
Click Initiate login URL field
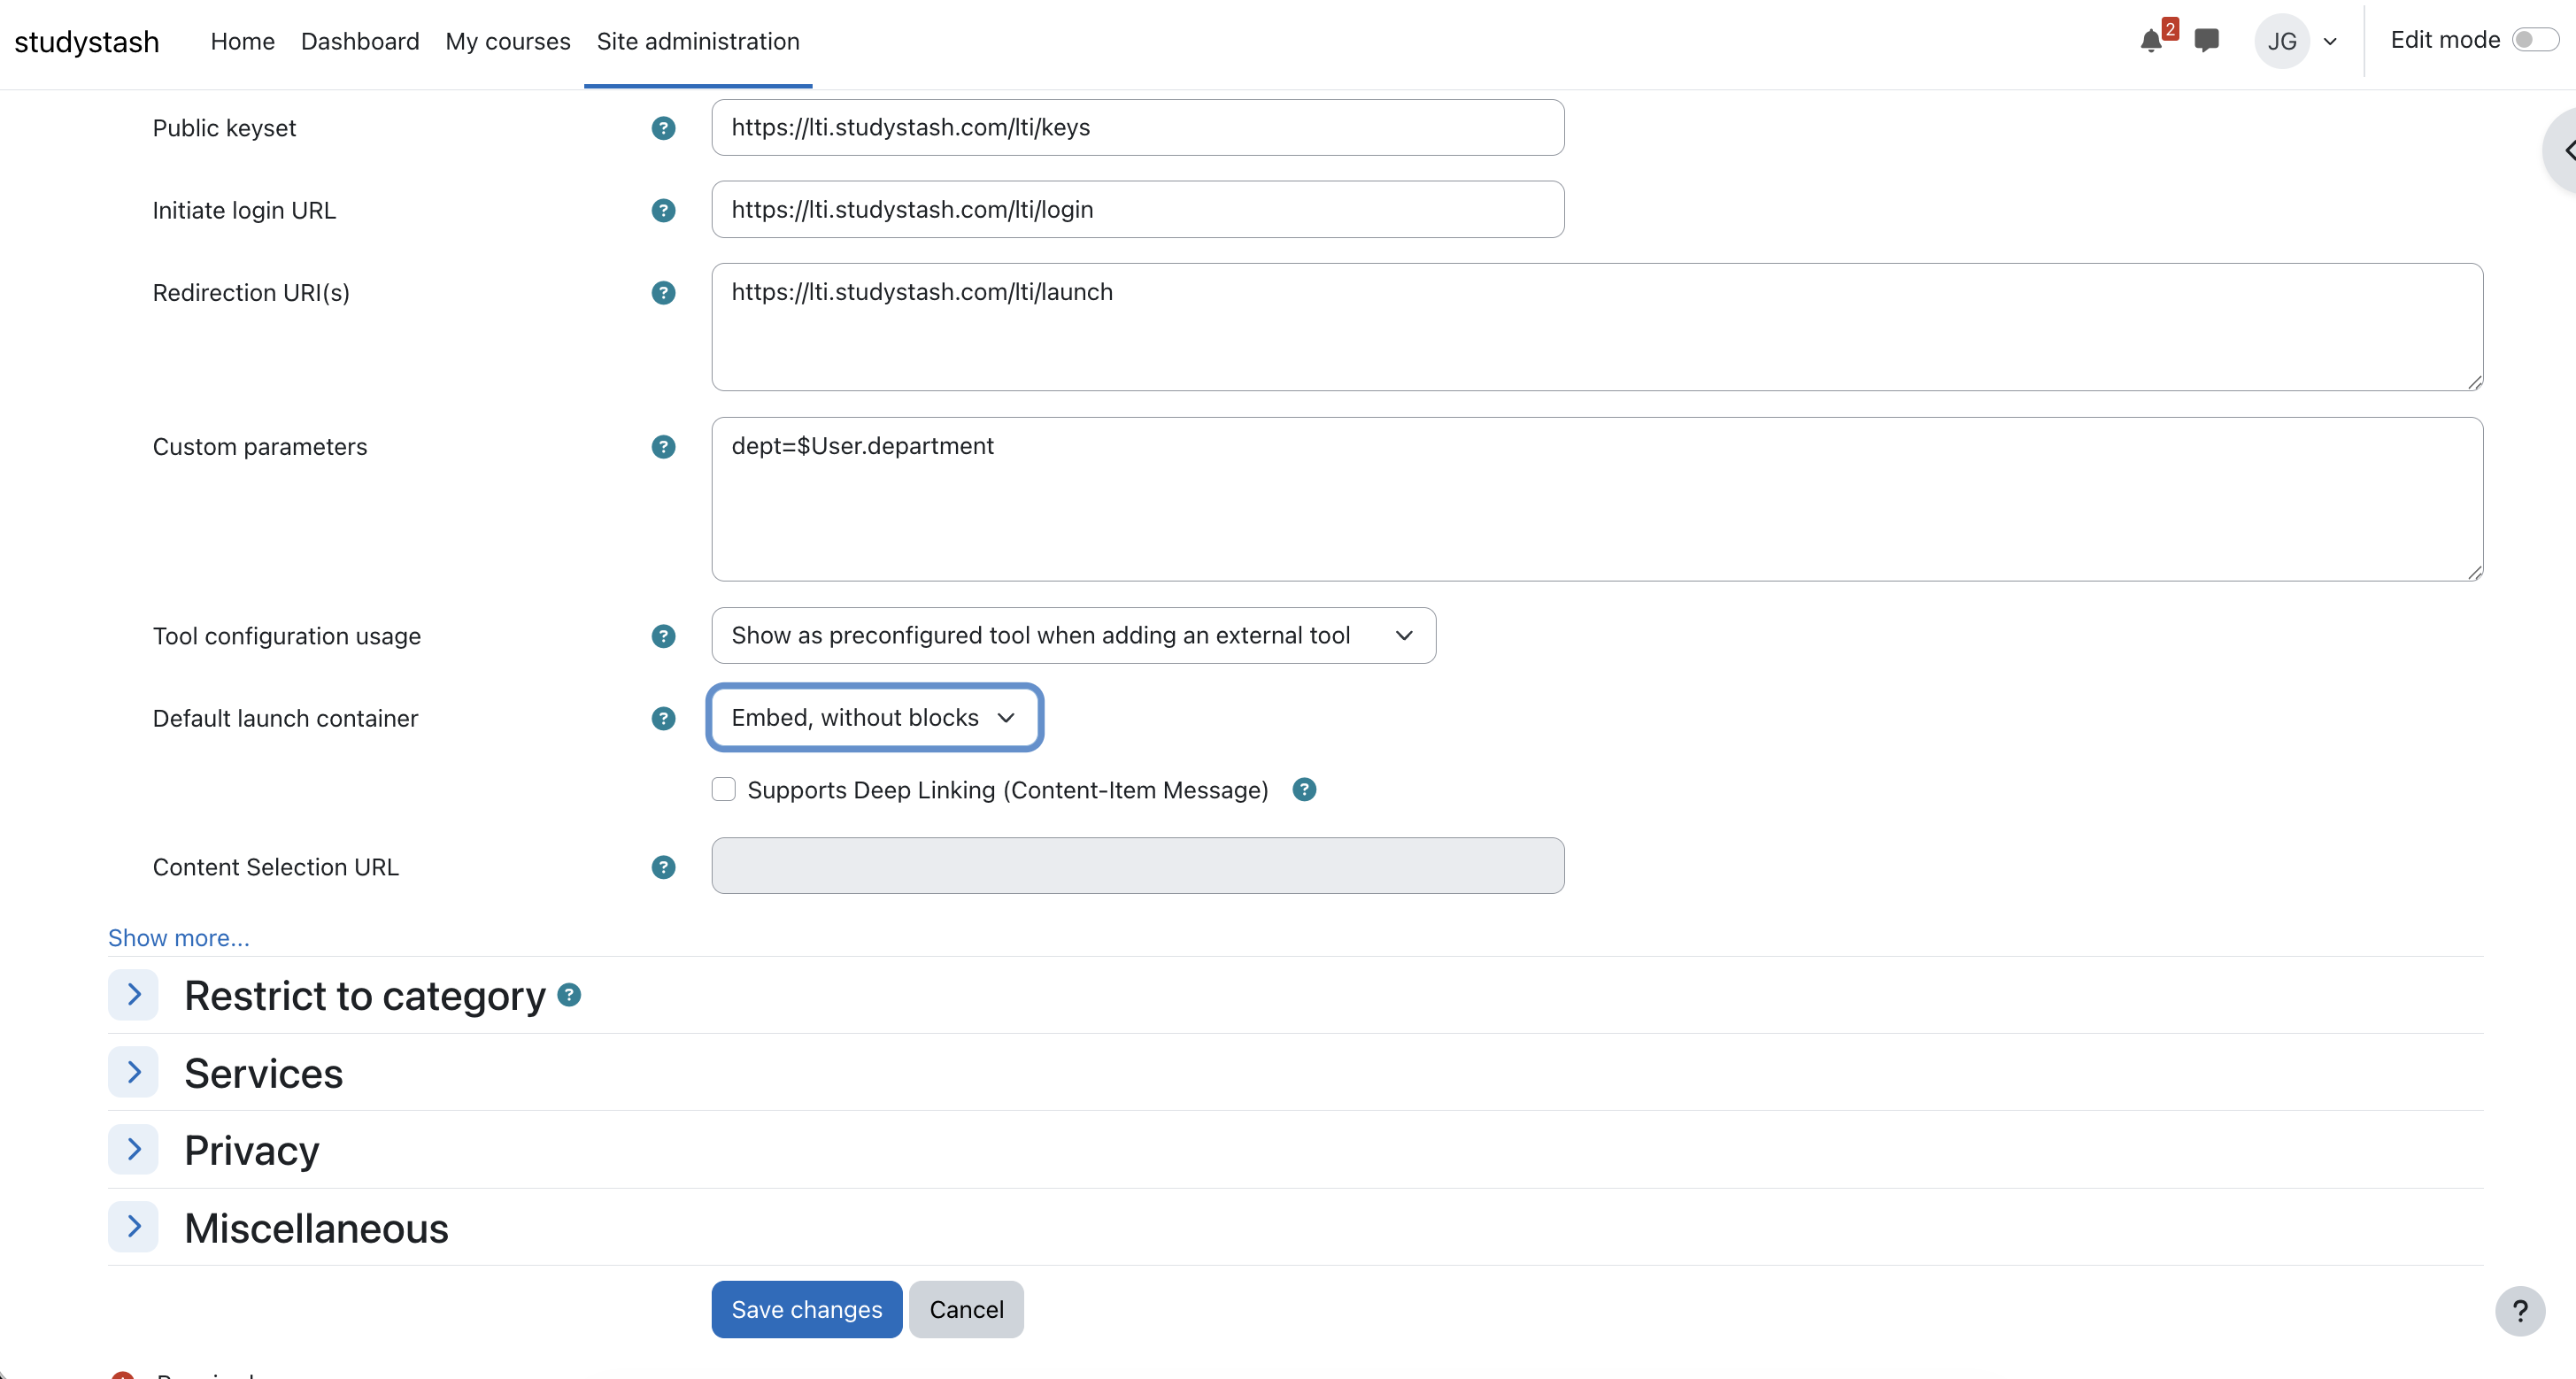pos(1138,210)
